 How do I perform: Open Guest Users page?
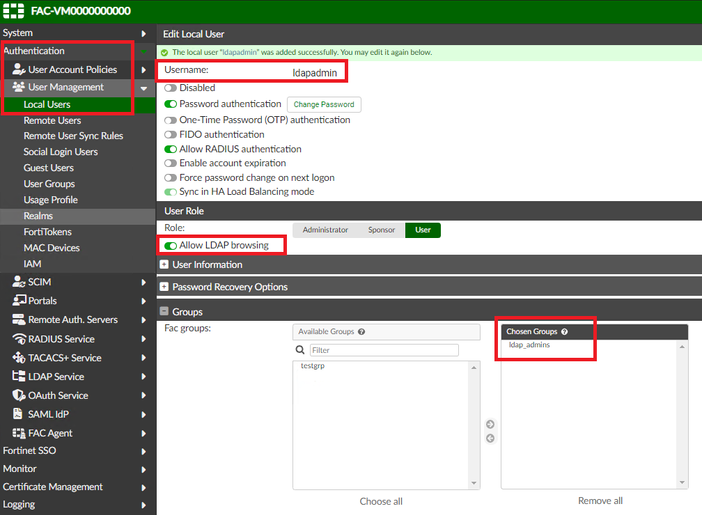(48, 168)
